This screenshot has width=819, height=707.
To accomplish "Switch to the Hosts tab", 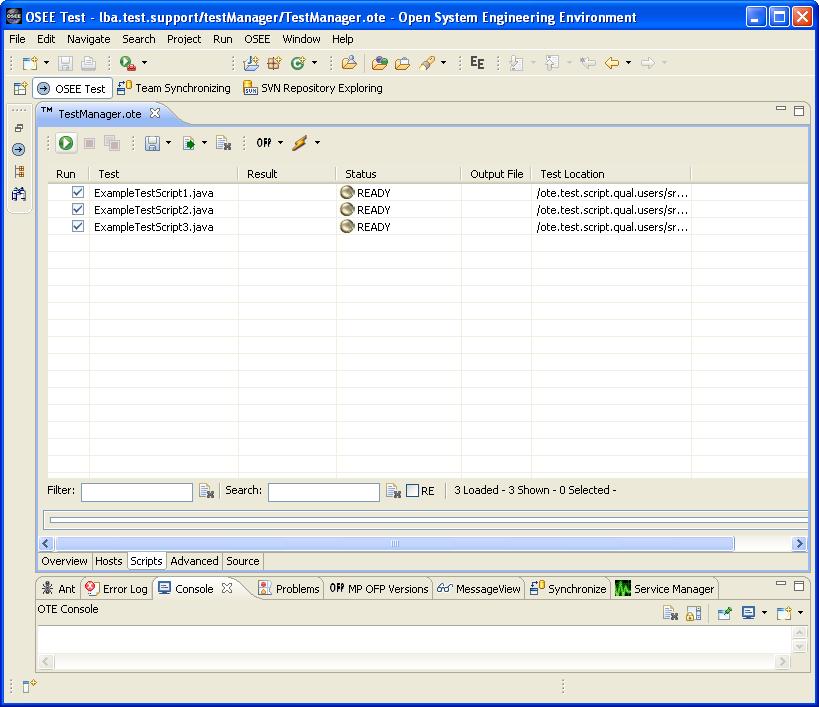I will tap(109, 561).
